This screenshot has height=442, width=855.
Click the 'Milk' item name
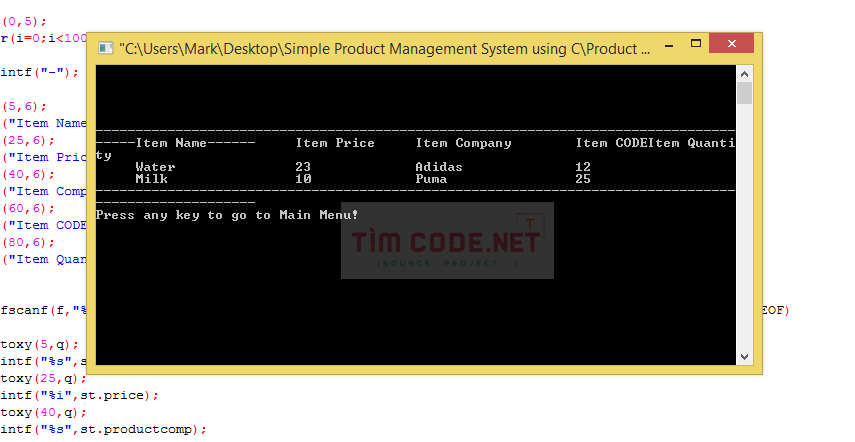[x=152, y=179]
